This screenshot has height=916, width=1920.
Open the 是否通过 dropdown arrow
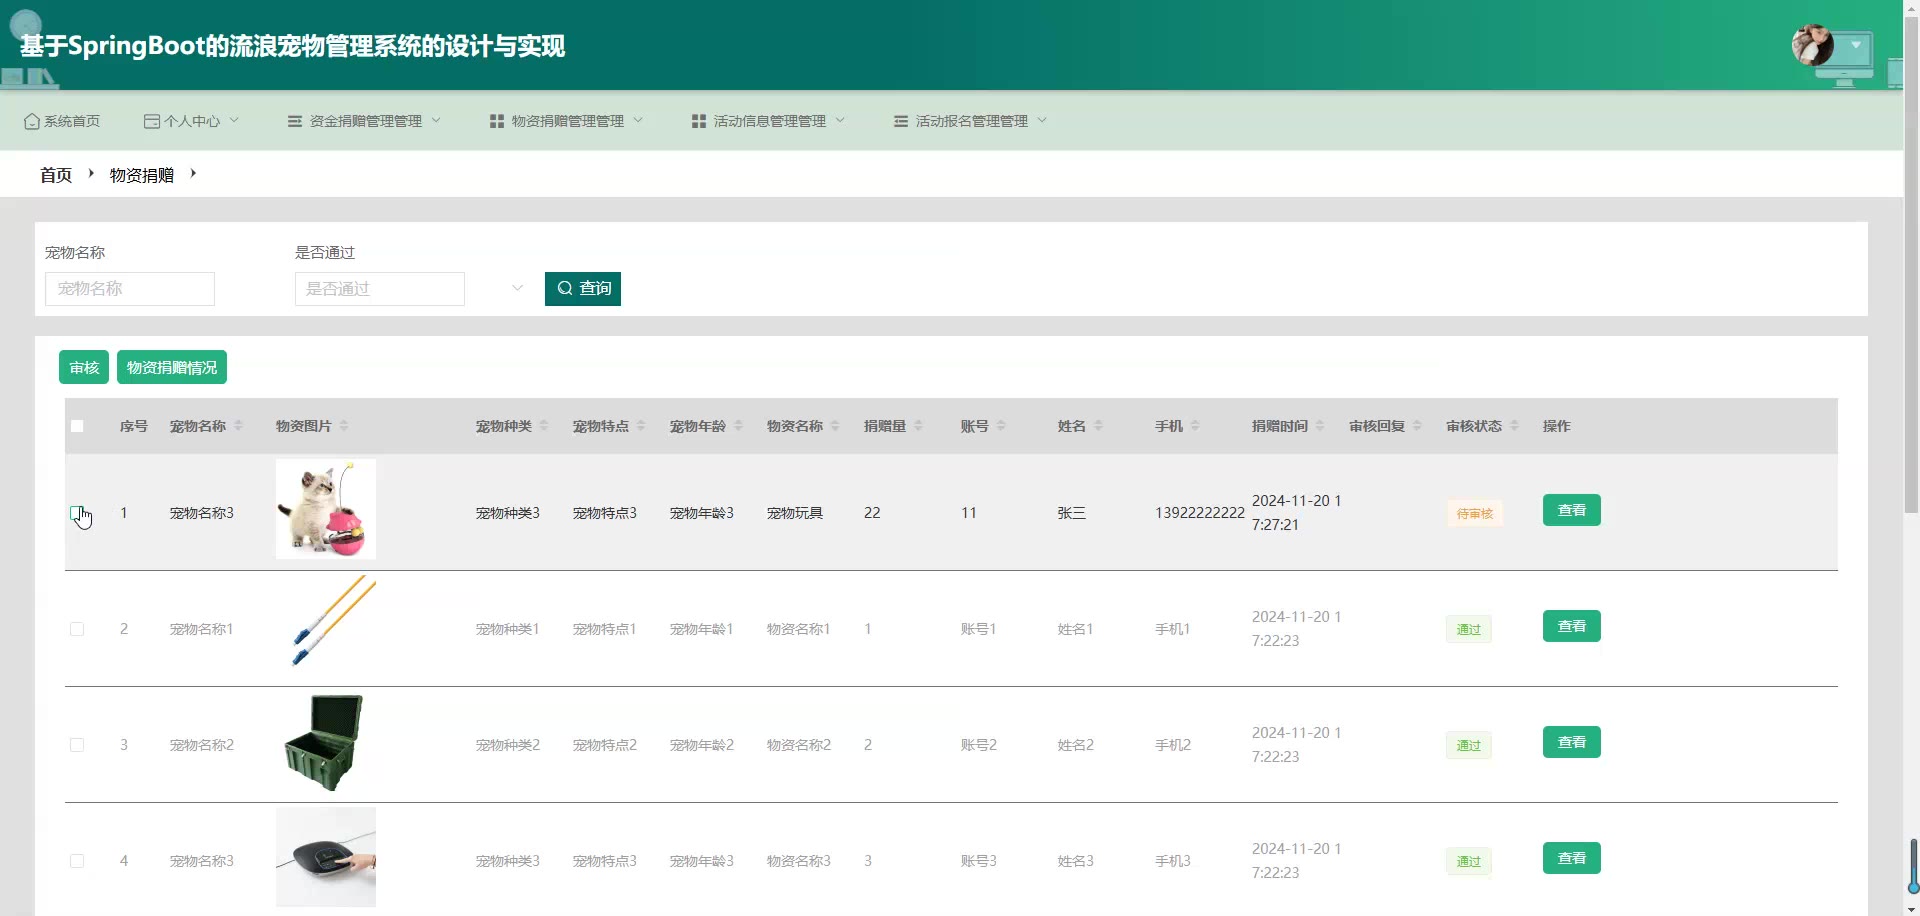[517, 288]
